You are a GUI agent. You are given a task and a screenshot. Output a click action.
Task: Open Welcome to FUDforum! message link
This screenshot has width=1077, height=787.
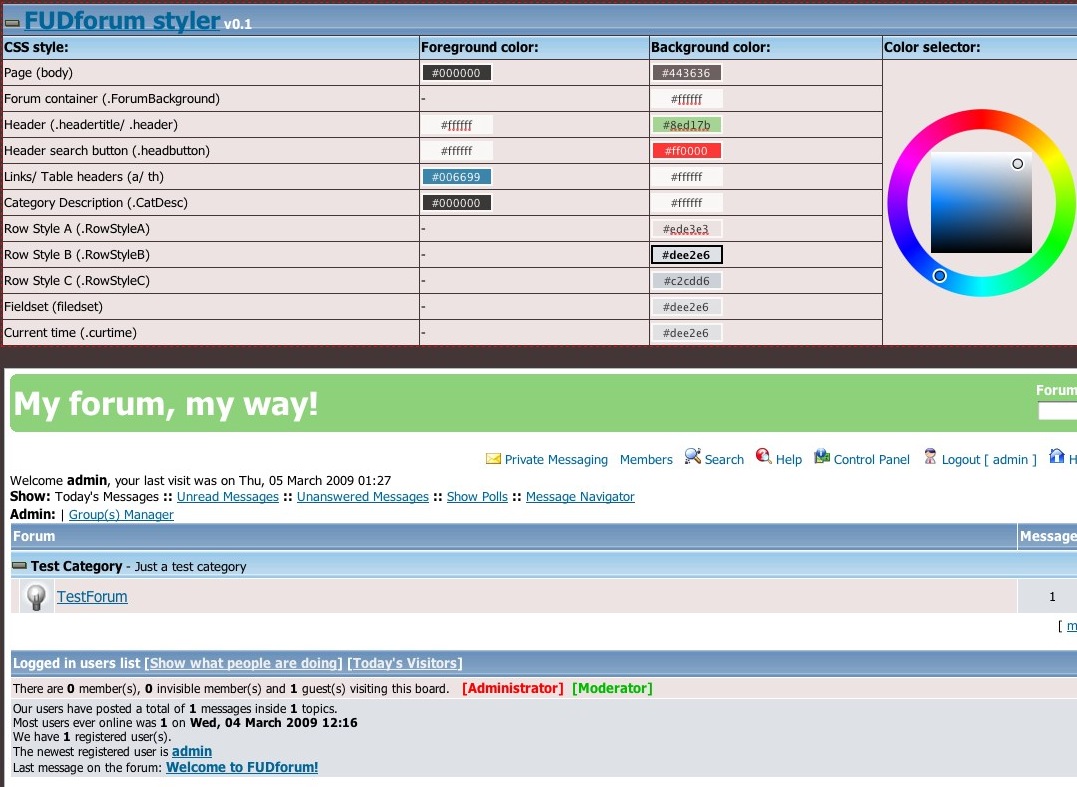(x=242, y=767)
